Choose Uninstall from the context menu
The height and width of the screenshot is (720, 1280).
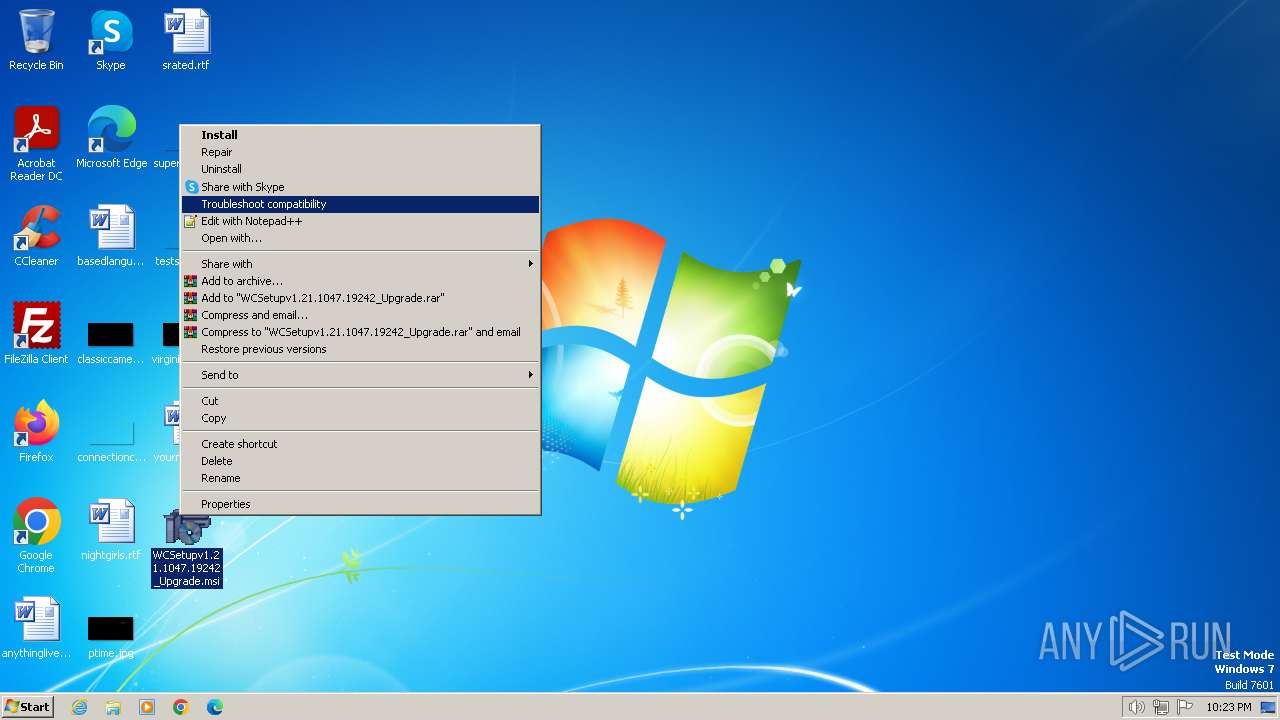tap(360, 169)
